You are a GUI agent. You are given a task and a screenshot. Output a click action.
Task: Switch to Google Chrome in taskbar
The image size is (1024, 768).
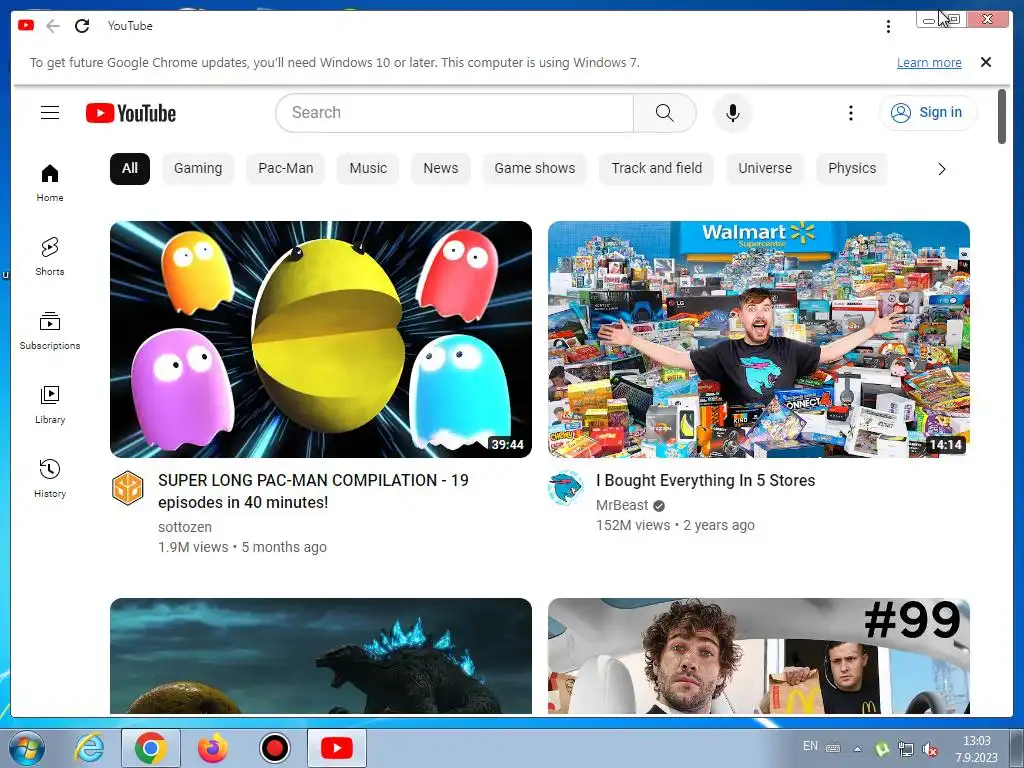[x=151, y=748]
